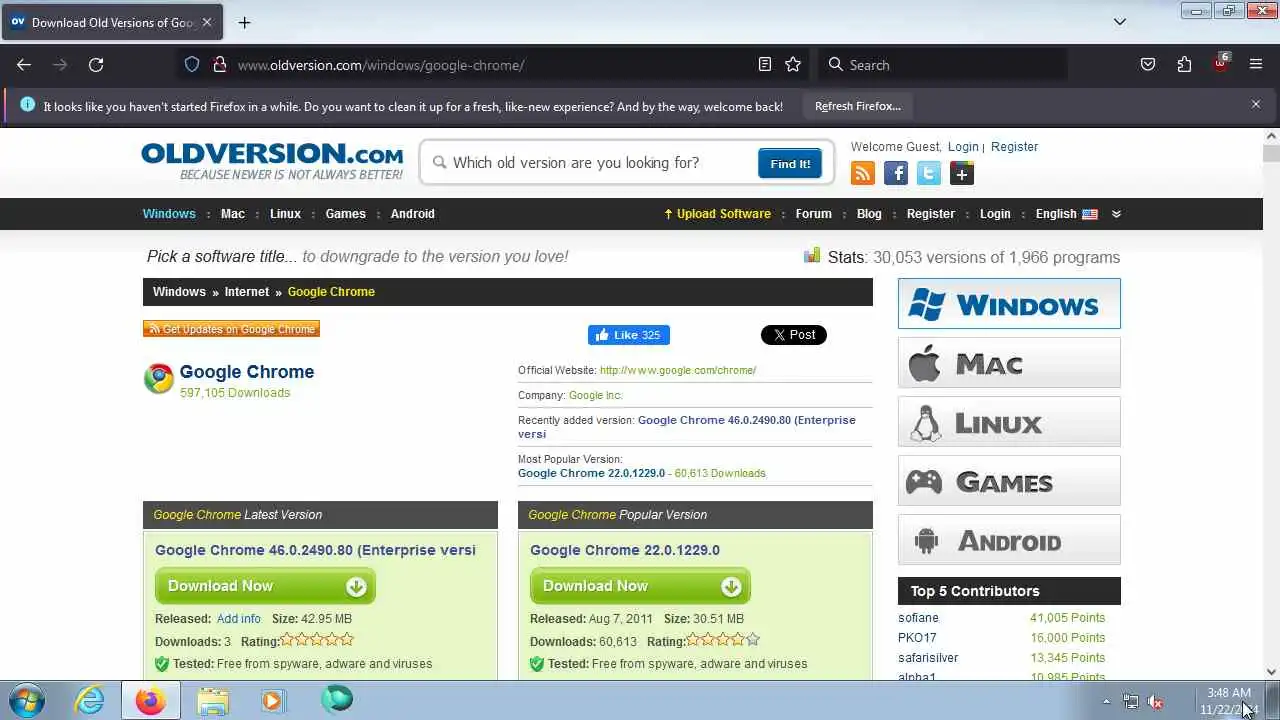1280x720 pixels.
Task: Click the Games platform sidebar banner
Action: tap(1009, 480)
